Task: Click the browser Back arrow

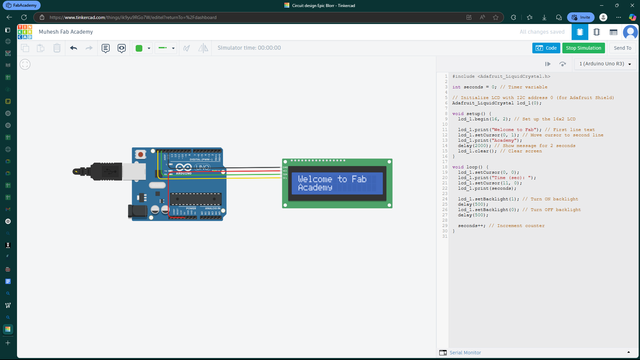Action: (x=9, y=18)
